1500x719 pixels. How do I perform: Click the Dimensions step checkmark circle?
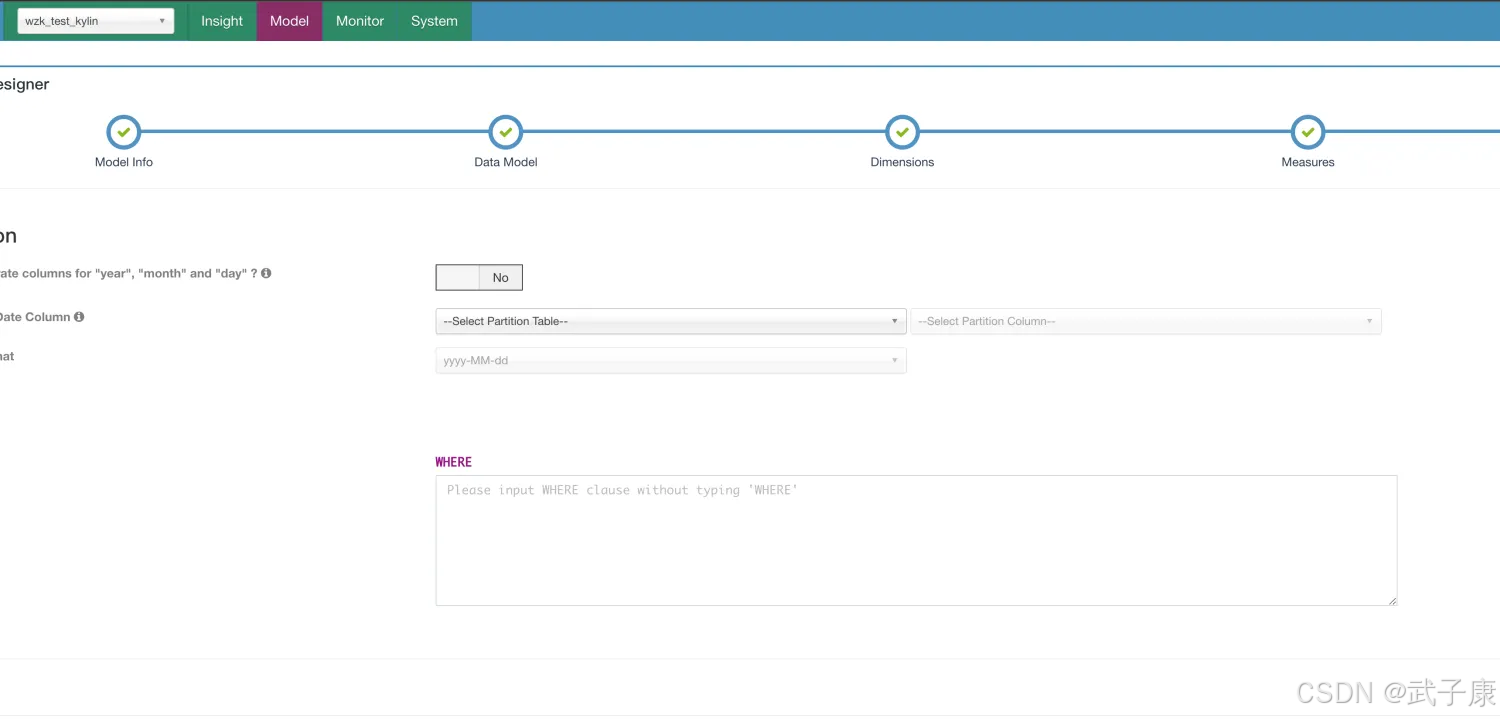[x=902, y=132]
